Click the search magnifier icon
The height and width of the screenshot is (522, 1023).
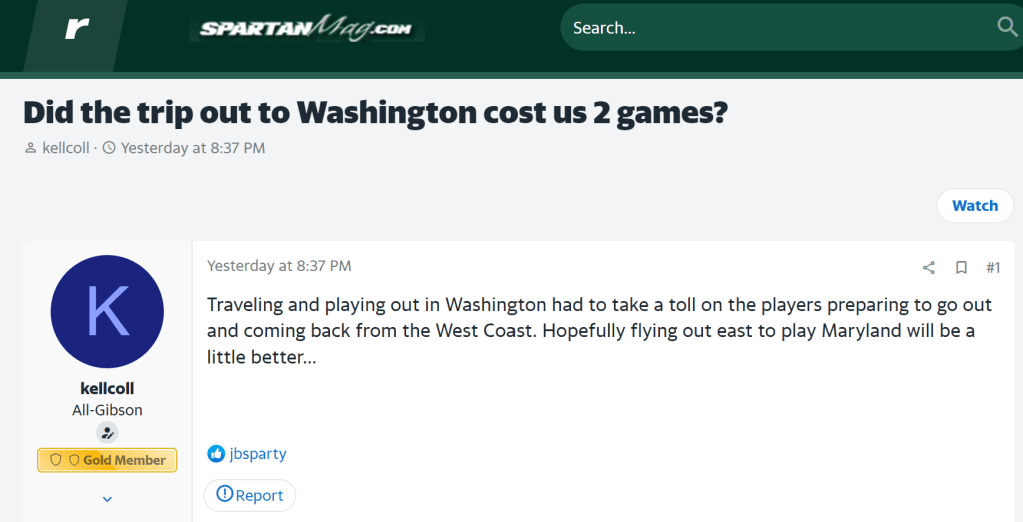pos(1007,27)
